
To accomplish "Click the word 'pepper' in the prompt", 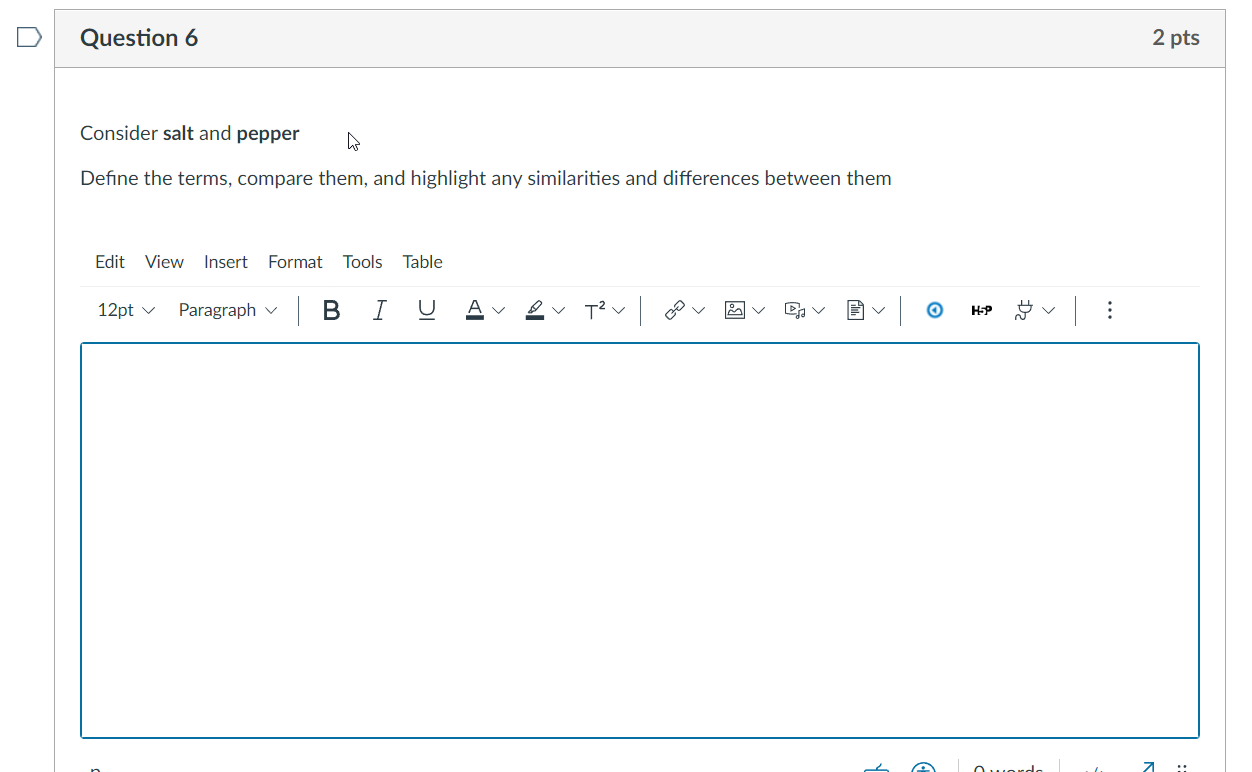I will 268,134.
